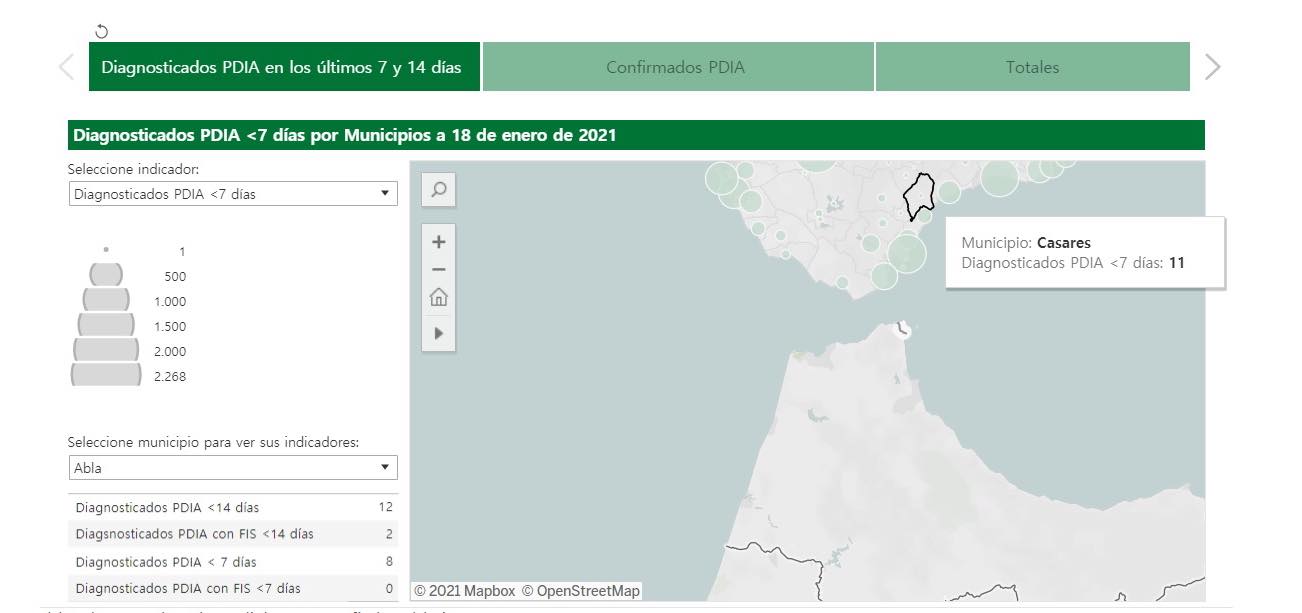Viewport: 1302px width, 613px height.
Task: Open the map search magnifier tool
Action: pyautogui.click(x=438, y=189)
